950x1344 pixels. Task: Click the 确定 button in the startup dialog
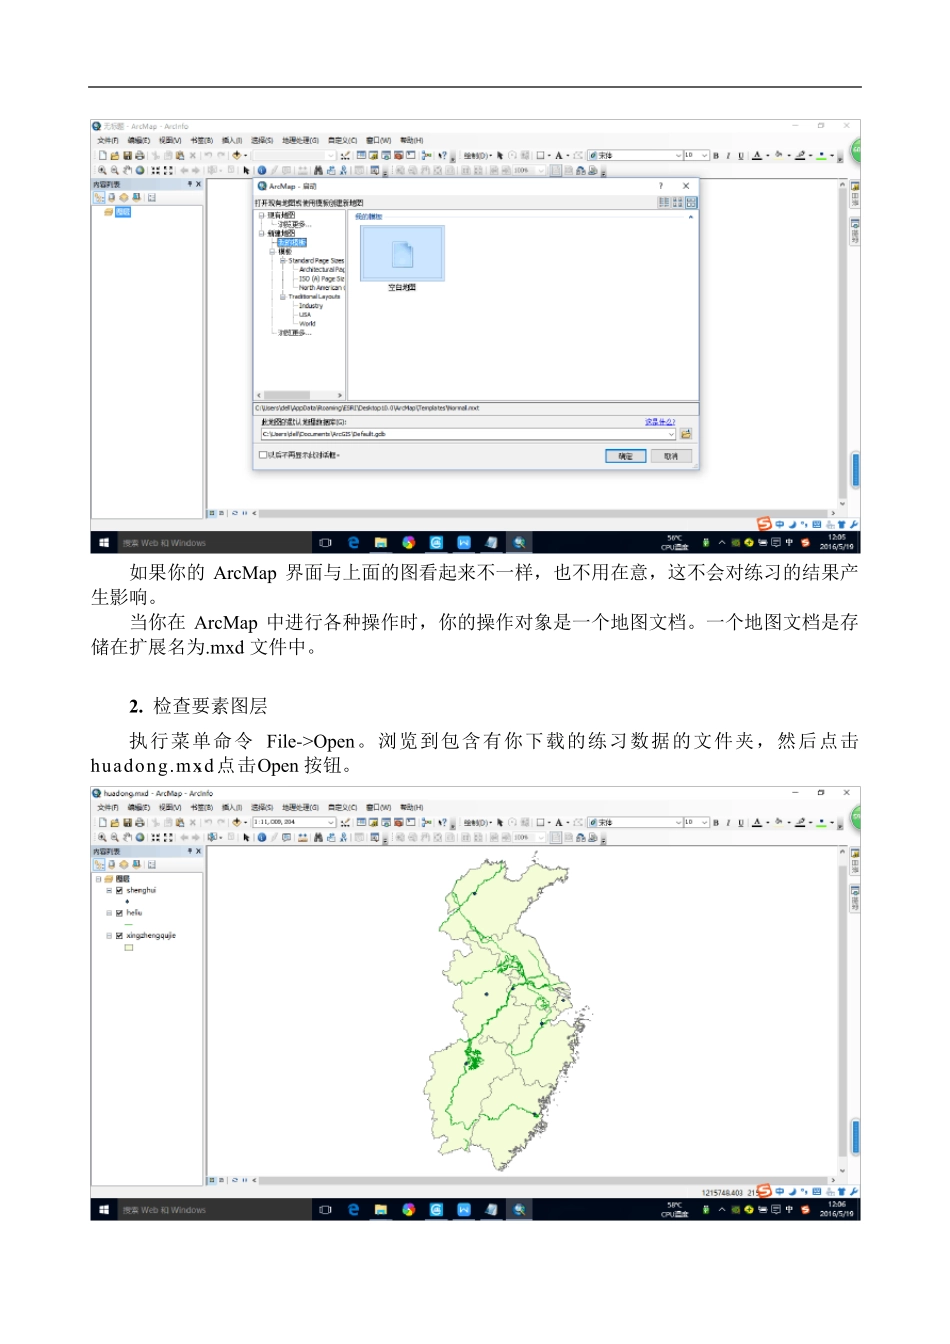625,456
